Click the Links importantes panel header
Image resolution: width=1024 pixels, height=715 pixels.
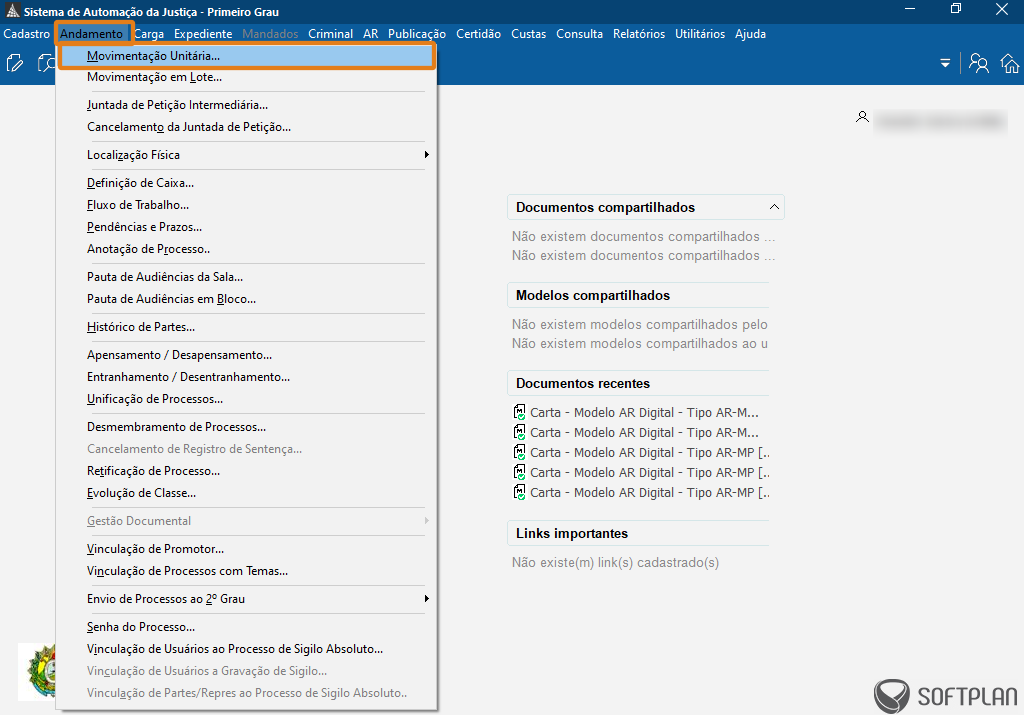(638, 533)
